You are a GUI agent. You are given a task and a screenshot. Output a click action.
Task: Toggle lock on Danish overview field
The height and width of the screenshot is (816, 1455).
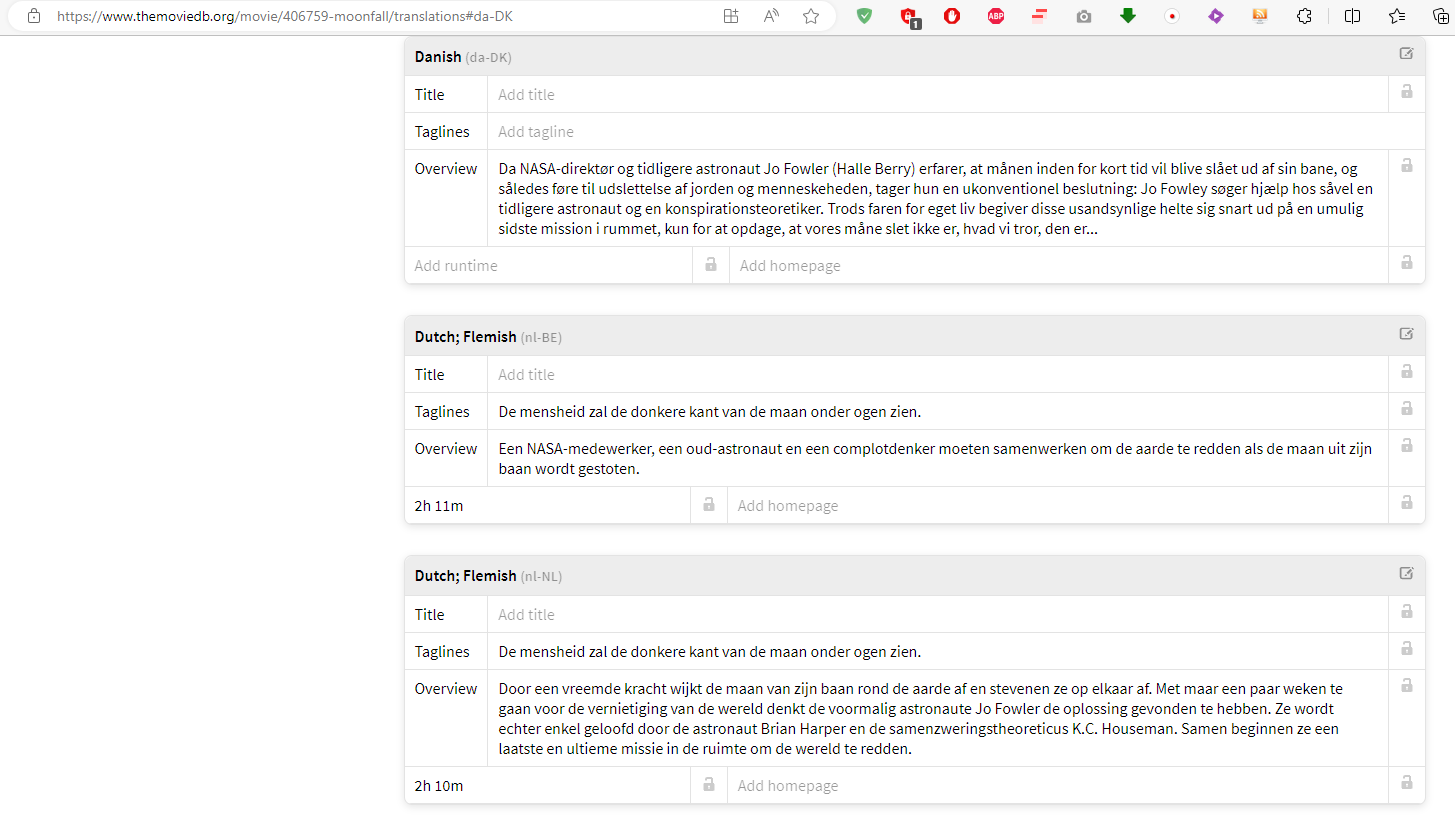coord(1407,165)
